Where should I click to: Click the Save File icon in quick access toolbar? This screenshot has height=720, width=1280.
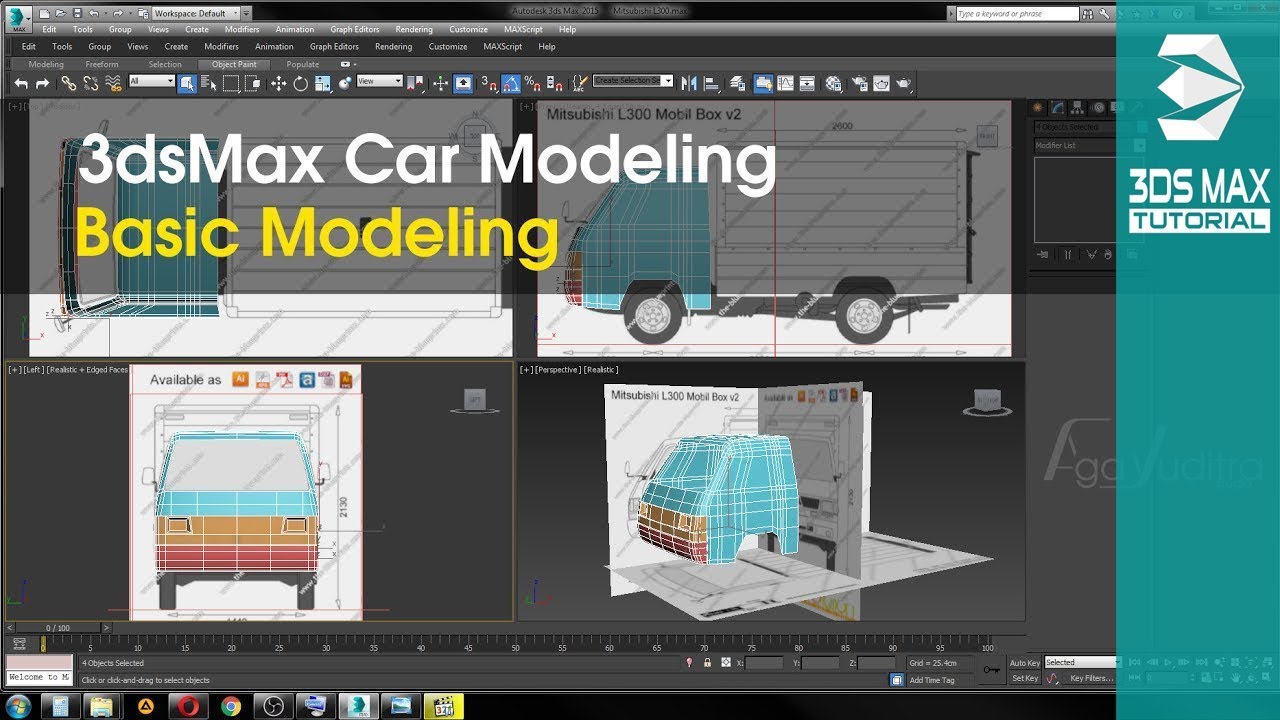tap(76, 14)
